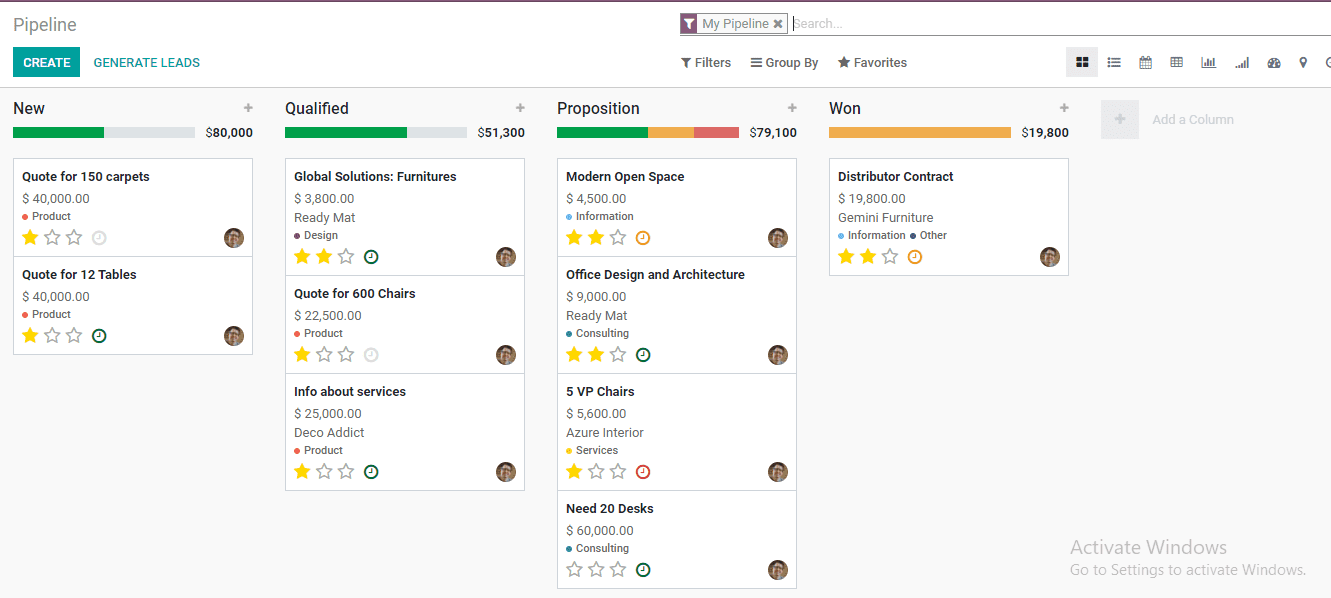Viewport: 1331px width, 598px height.
Task: Set first priority star on Need 20 Desks
Action: point(574,570)
